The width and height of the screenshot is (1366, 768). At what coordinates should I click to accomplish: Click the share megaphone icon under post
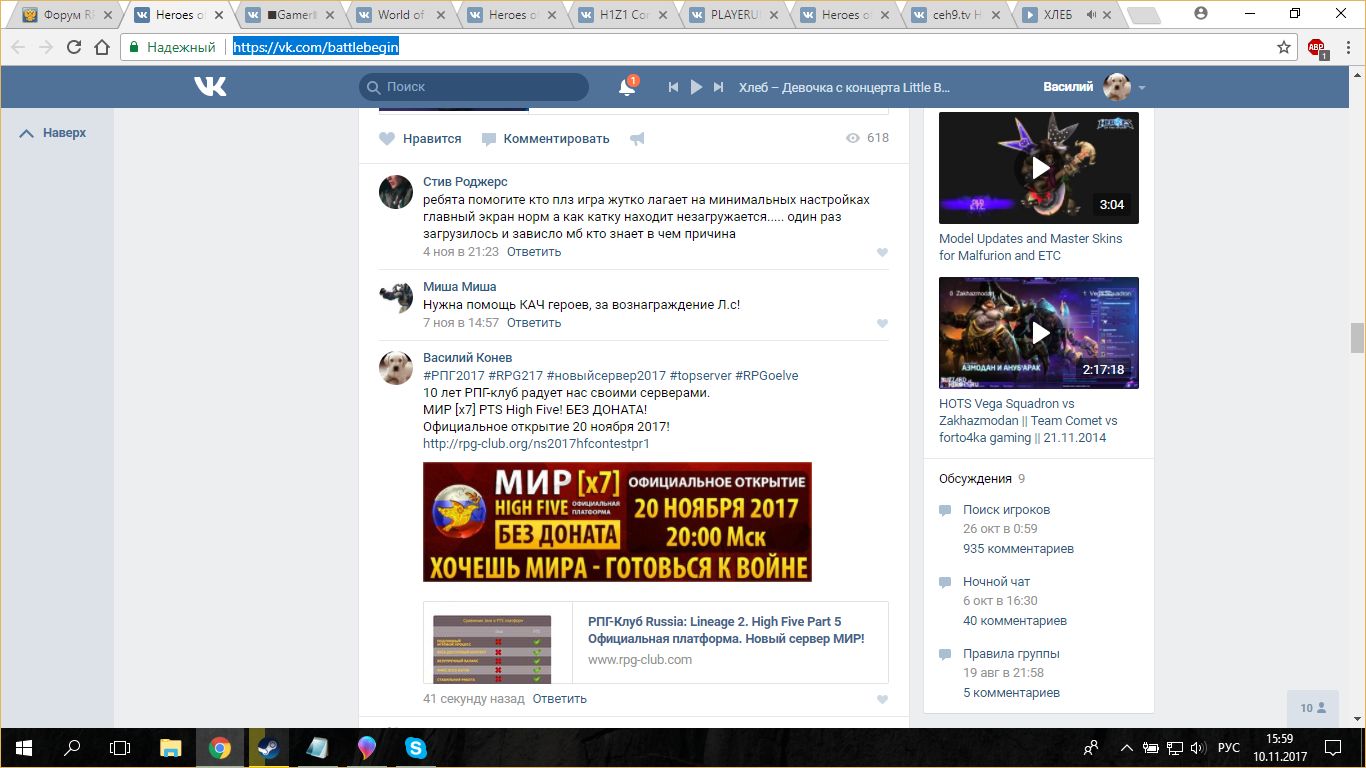tap(637, 139)
